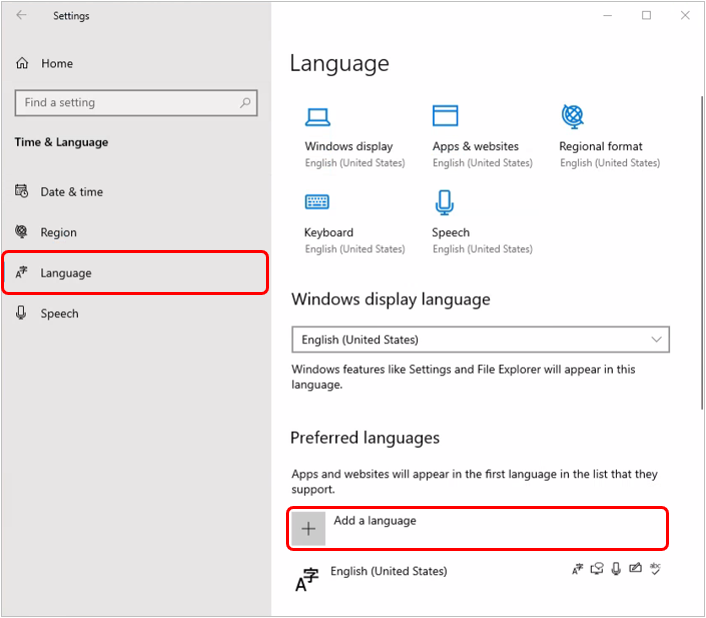The height and width of the screenshot is (618, 706).
Task: Click the dropdown chevron arrow
Action: (x=656, y=339)
